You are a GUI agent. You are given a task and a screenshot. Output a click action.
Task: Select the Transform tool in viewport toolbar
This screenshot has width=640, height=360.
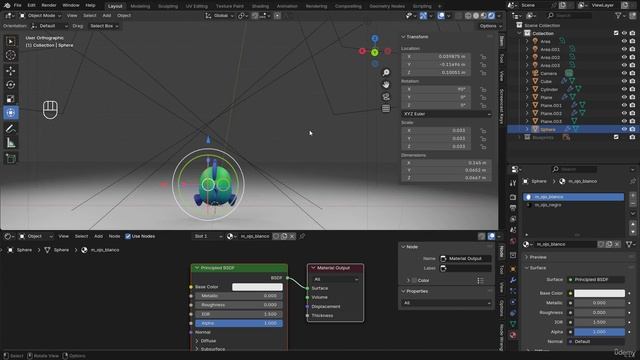click(11, 113)
